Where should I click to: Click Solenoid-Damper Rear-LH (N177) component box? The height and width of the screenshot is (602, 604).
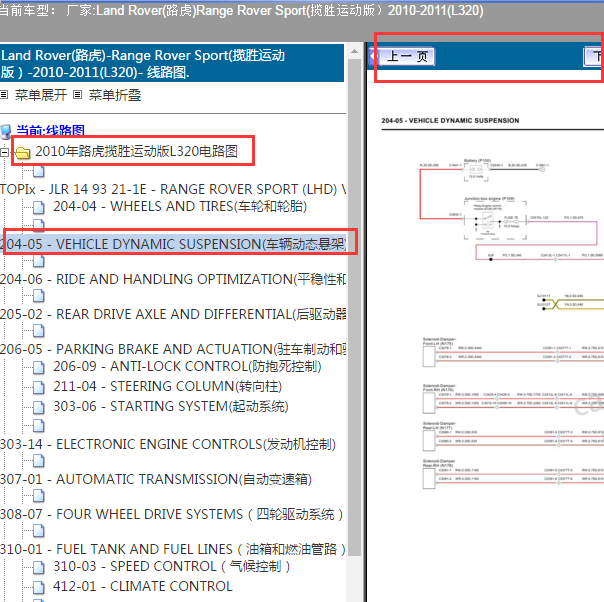pyautogui.click(x=429, y=441)
